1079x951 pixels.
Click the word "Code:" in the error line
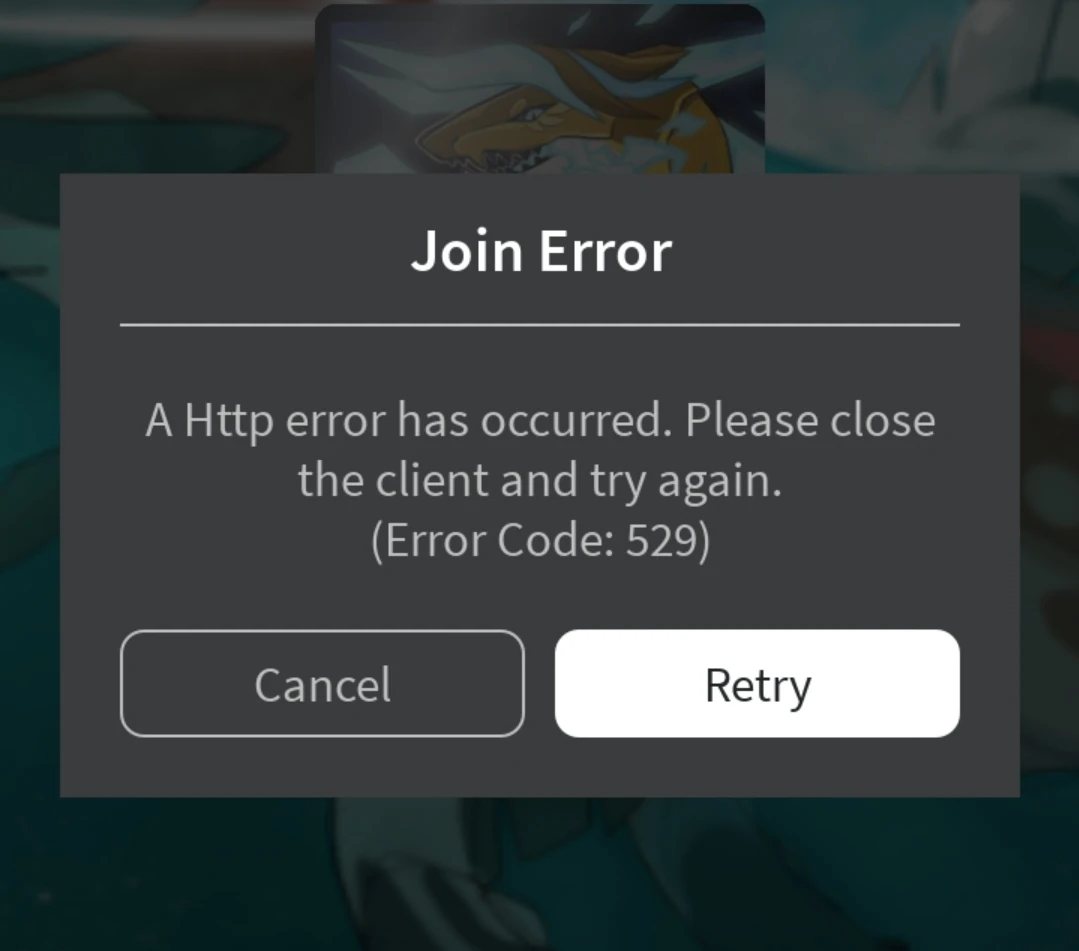pos(555,541)
